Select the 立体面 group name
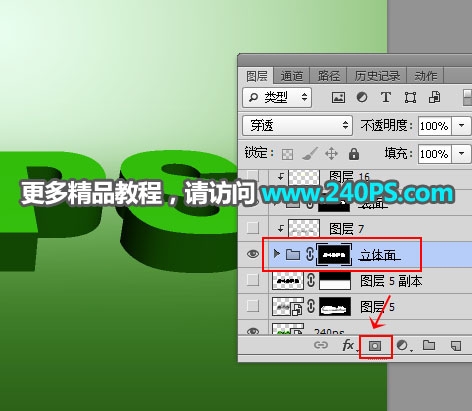472x411 pixels. (378, 255)
